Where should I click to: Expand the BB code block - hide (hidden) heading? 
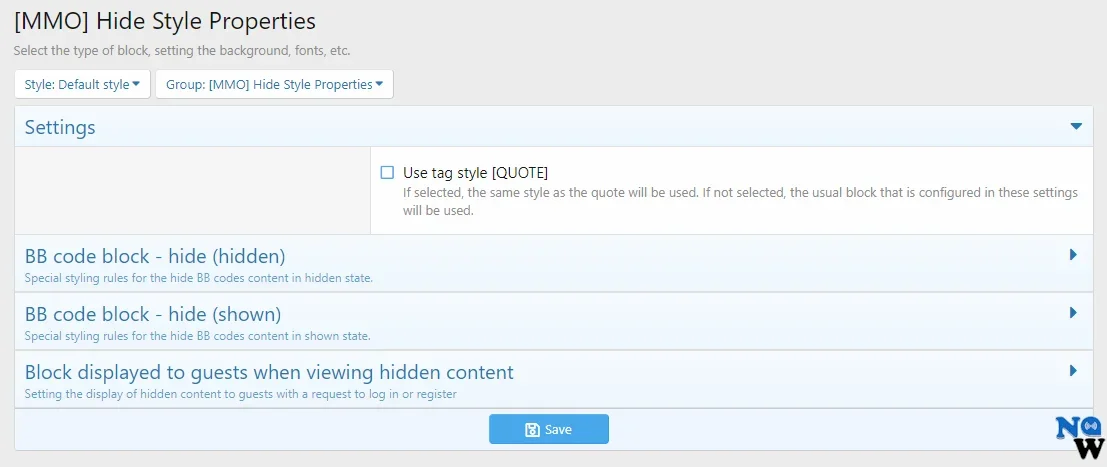pyautogui.click(x=155, y=256)
